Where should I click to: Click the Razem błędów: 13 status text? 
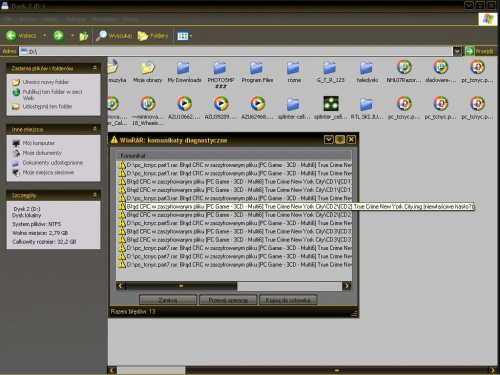pyautogui.click(x=133, y=311)
